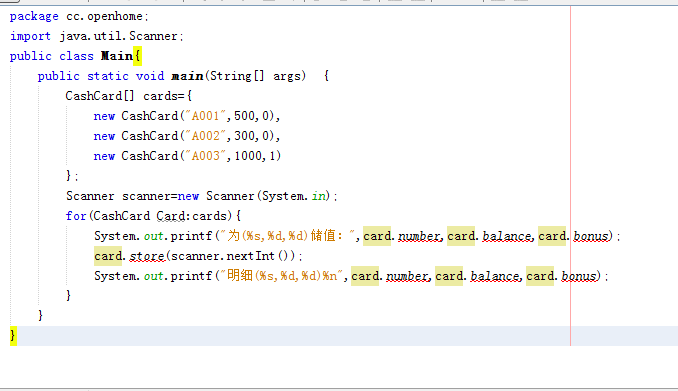Click the underlined 'Card' loop variable
The height and width of the screenshot is (391, 678).
(171, 216)
